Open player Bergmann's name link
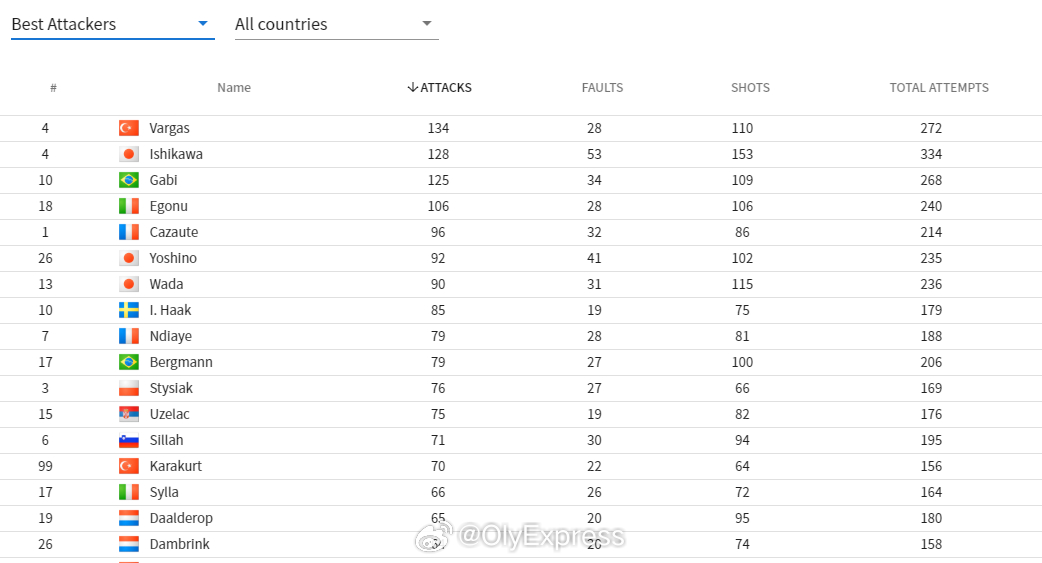The image size is (1042, 563). tap(181, 362)
